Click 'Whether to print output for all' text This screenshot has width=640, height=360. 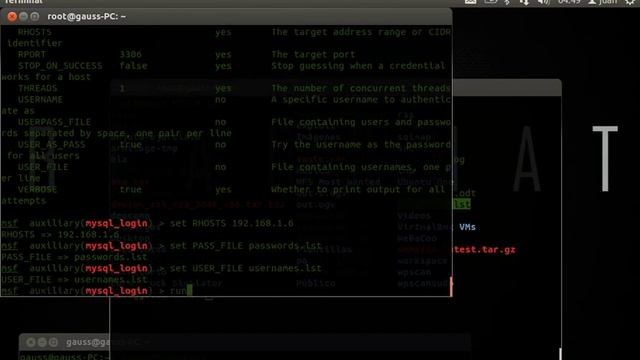coord(358,189)
